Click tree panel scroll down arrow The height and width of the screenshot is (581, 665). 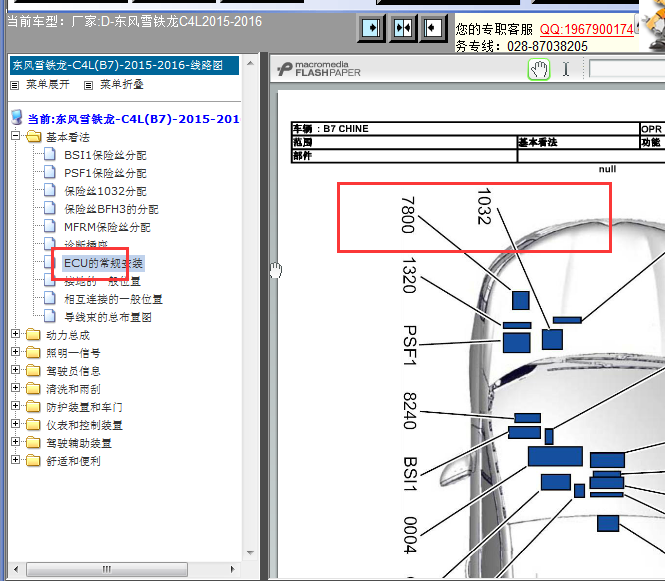[250, 553]
